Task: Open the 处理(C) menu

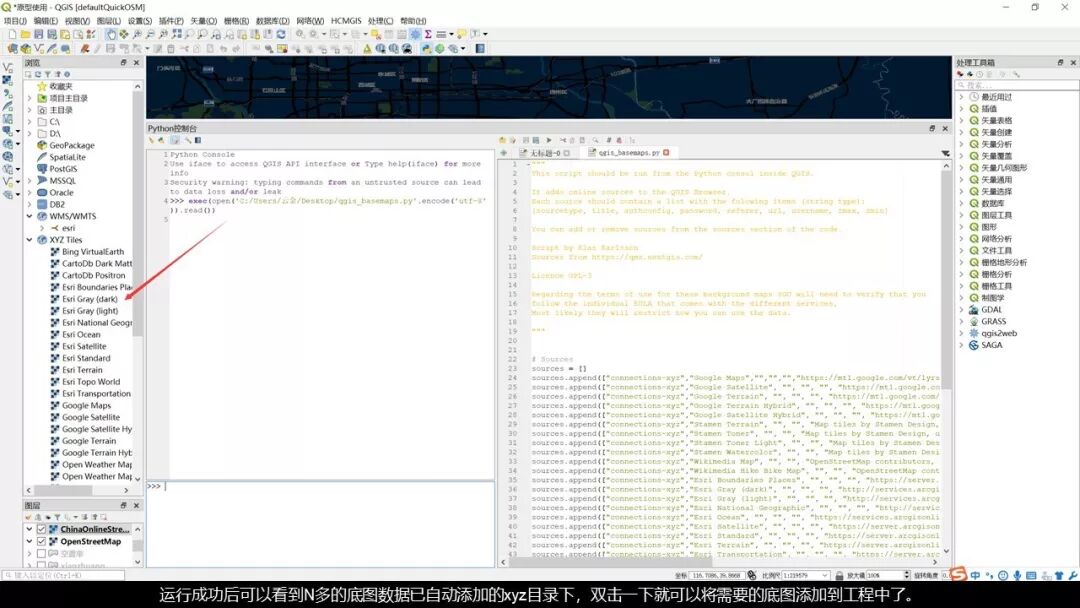Action: (x=380, y=21)
